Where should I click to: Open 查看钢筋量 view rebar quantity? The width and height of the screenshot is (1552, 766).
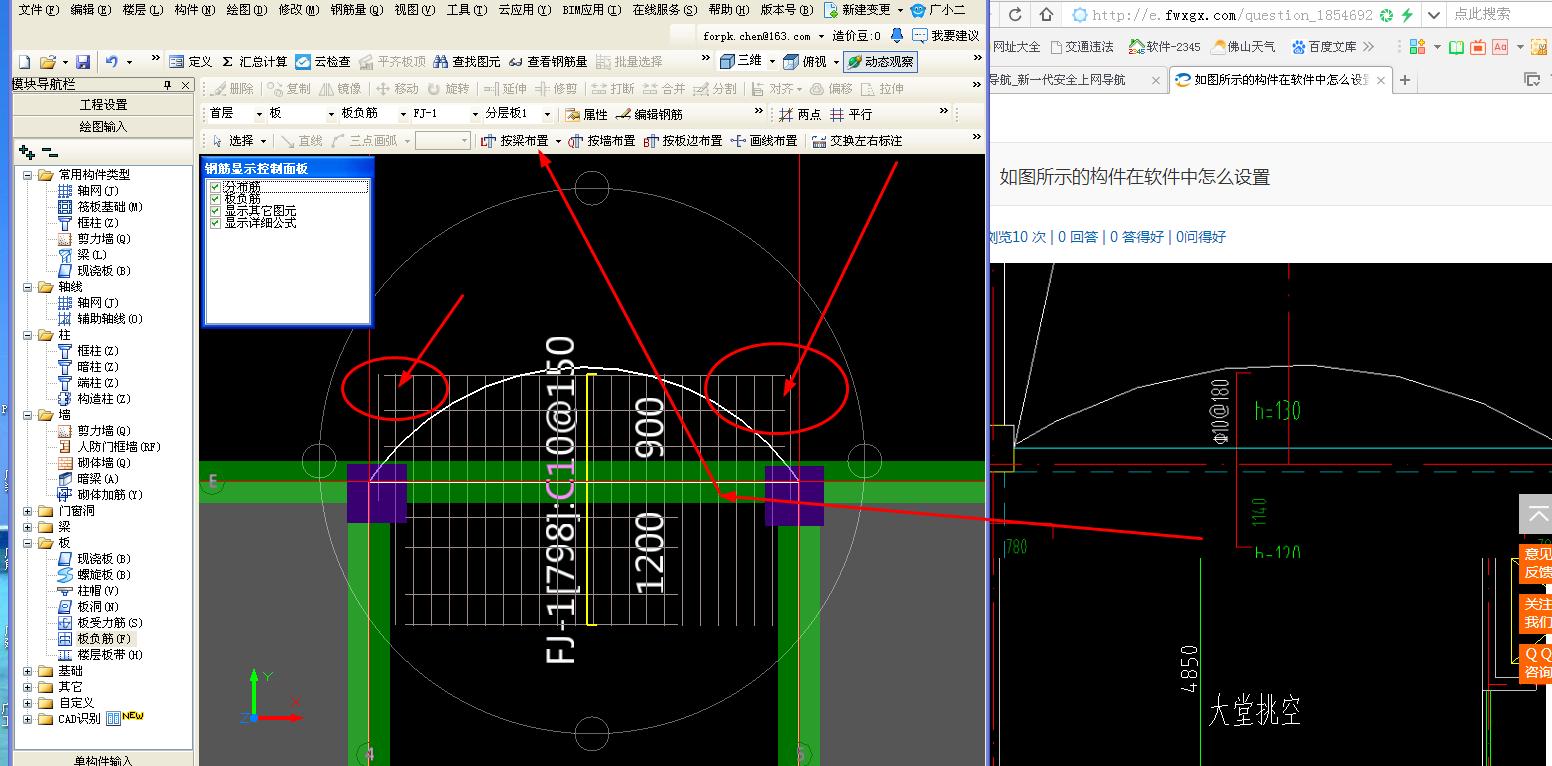[x=548, y=62]
